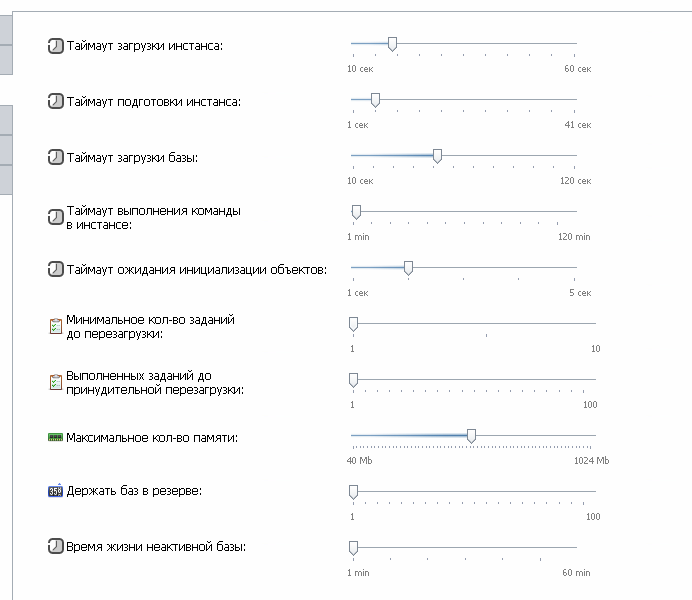
Task: Click the Минимальное кол-во заданий slider thumb
Action: click(353, 324)
